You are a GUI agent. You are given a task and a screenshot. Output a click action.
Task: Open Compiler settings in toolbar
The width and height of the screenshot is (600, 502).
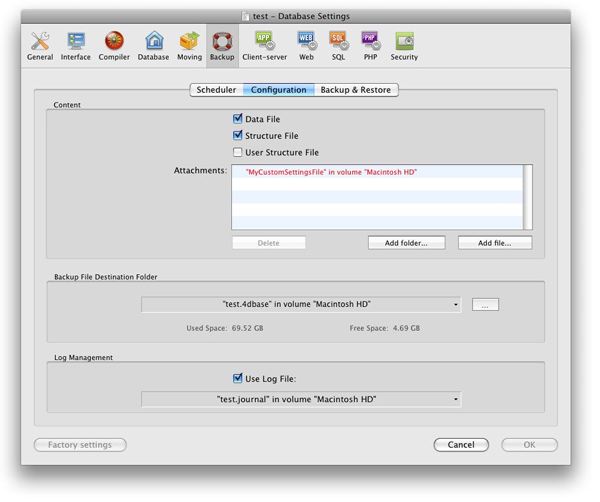pyautogui.click(x=114, y=43)
